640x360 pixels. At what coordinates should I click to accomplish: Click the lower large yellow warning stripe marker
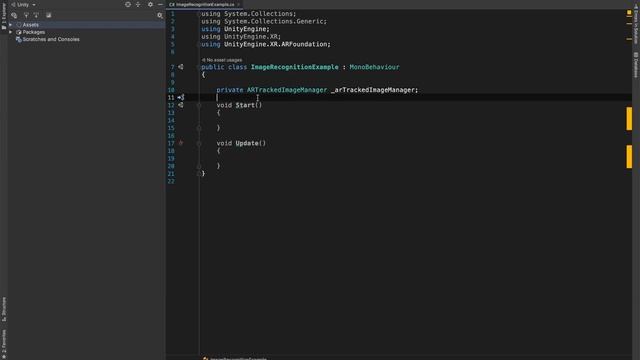coord(629,156)
